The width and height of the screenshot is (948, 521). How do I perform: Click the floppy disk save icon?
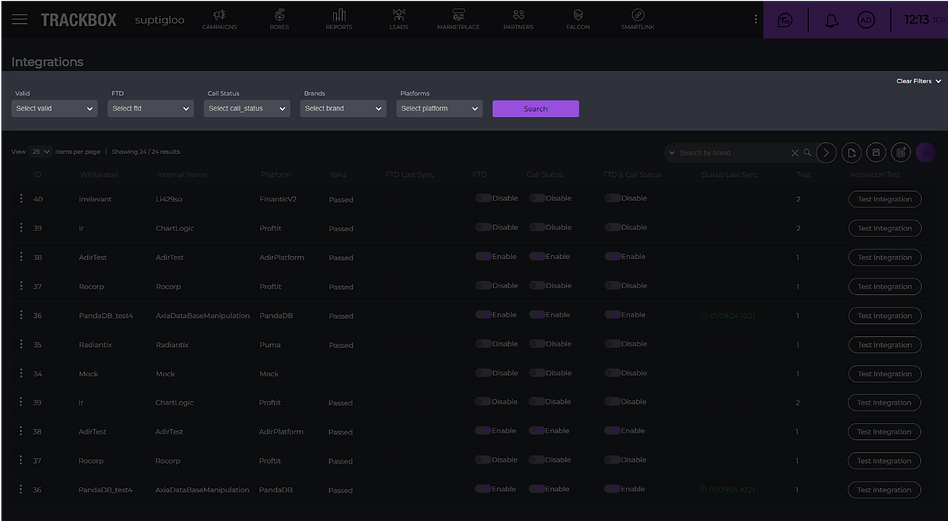[x=876, y=153]
